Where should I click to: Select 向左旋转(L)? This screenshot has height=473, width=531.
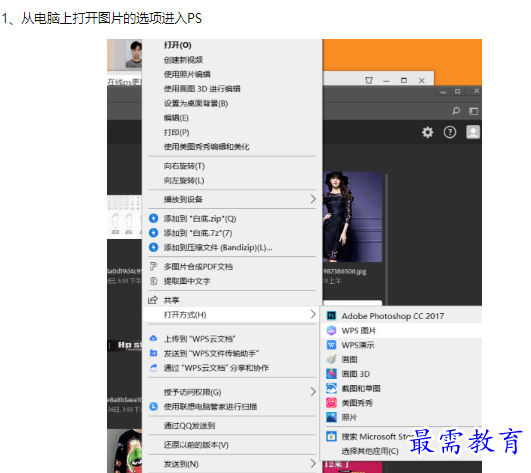pos(184,180)
